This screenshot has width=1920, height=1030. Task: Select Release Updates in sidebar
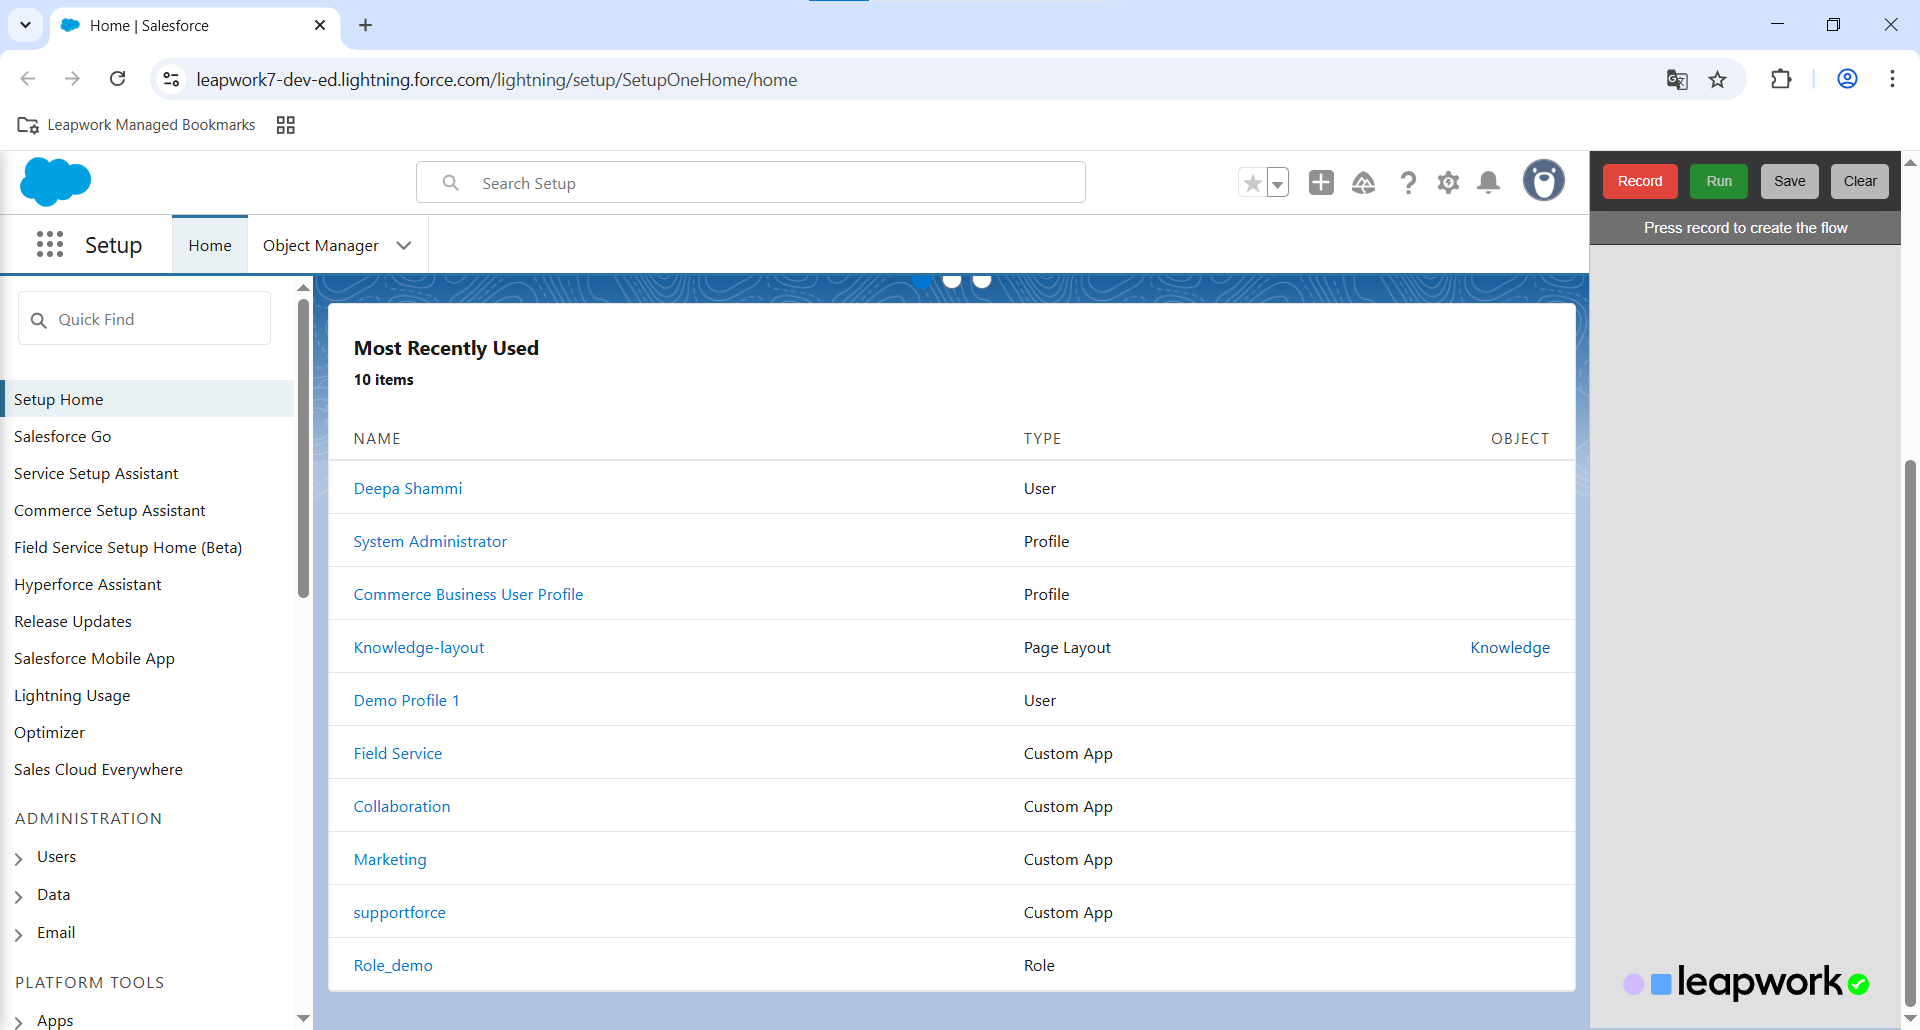(73, 621)
